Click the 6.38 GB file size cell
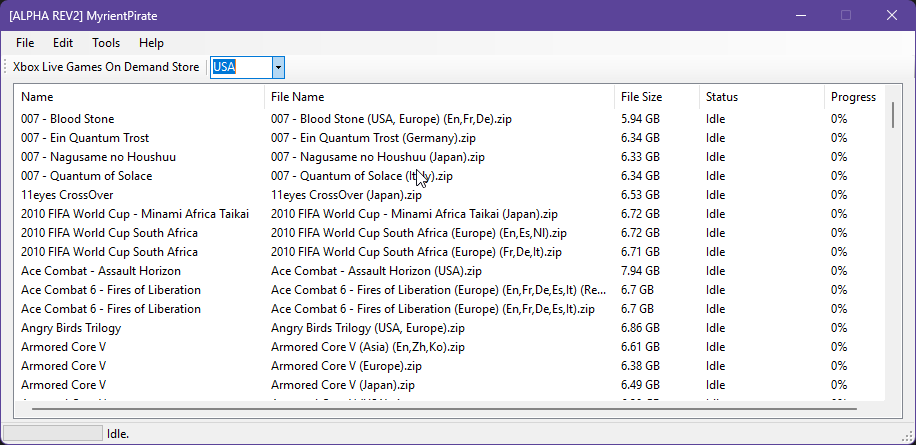 [x=640, y=366]
